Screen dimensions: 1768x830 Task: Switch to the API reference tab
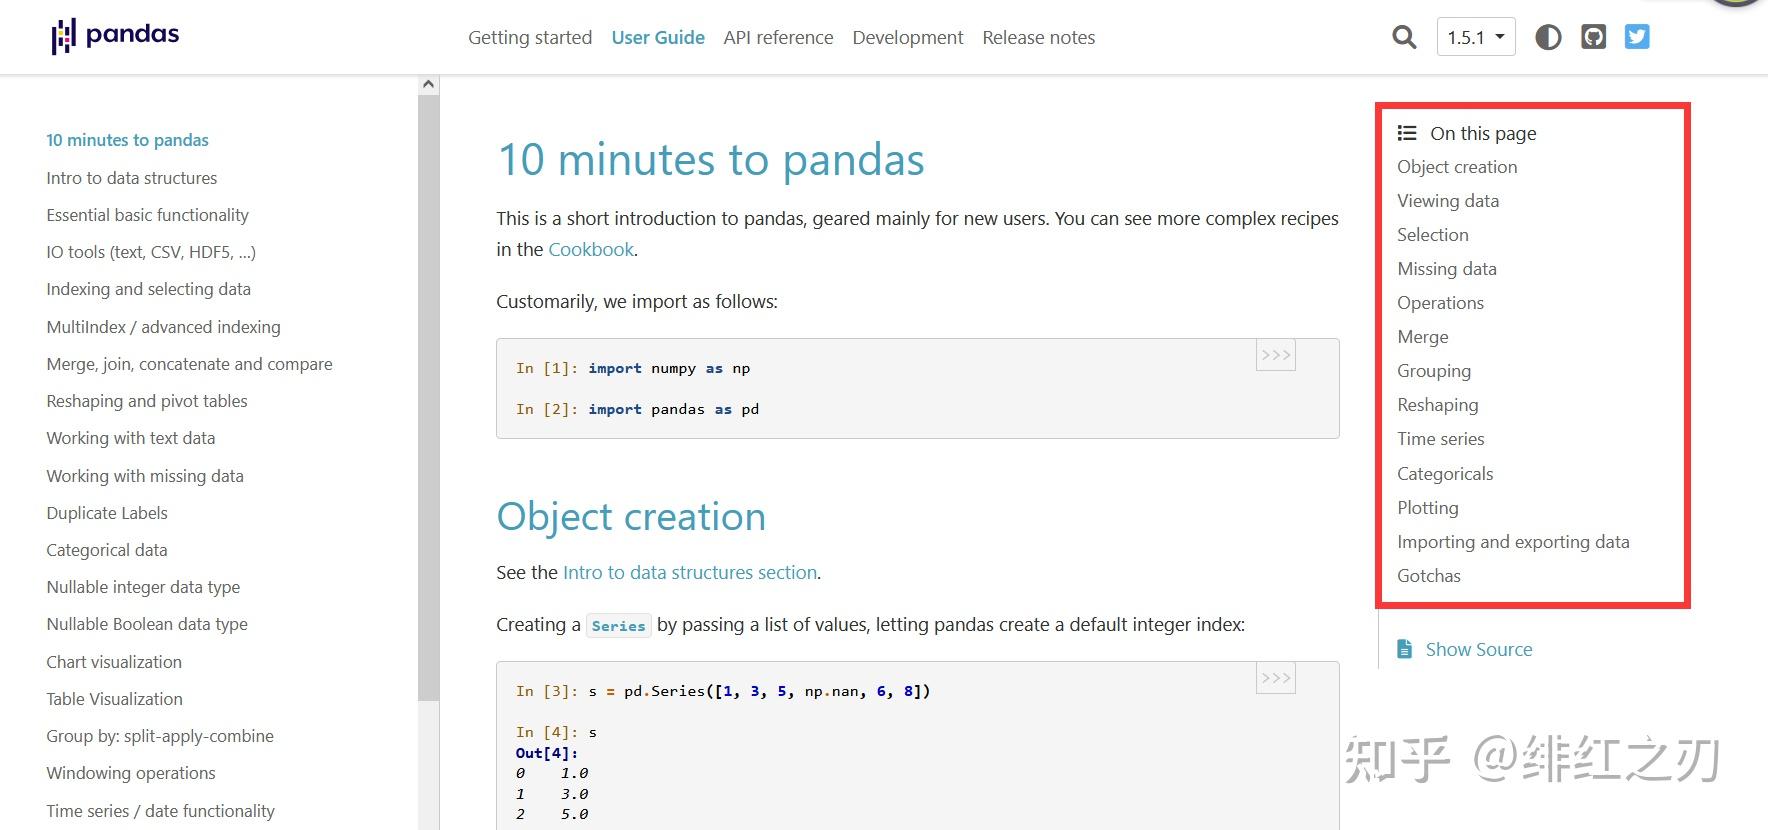tap(778, 38)
